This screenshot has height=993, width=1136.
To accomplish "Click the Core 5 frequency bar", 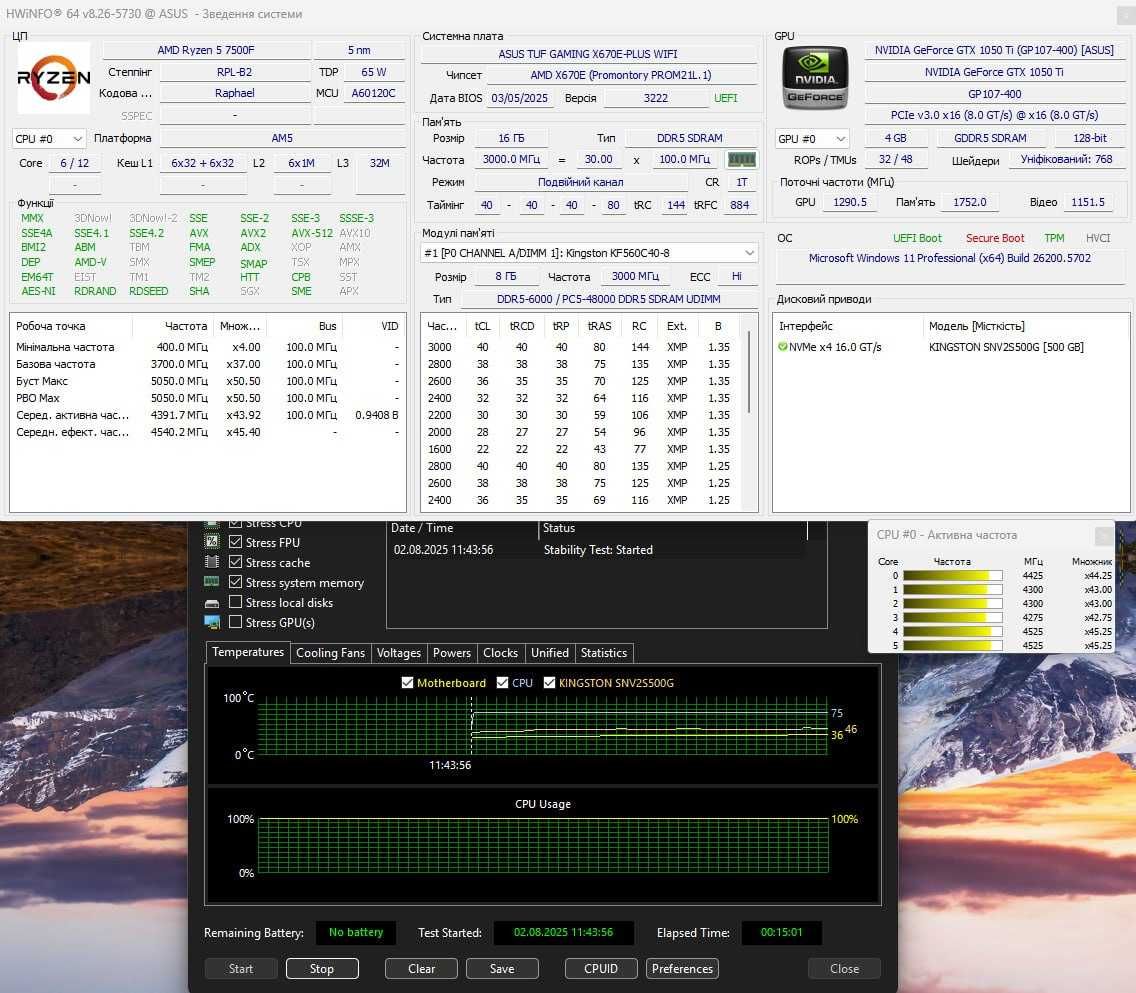I will tap(953, 645).
